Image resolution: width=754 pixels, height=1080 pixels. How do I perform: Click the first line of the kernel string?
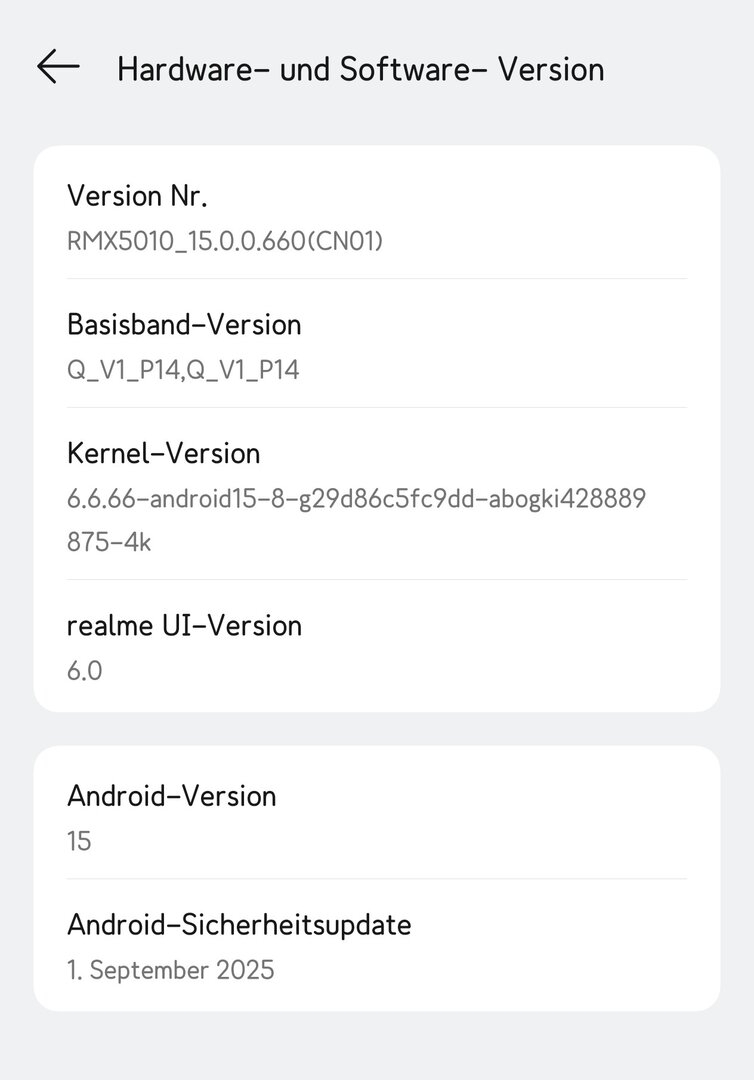point(356,499)
